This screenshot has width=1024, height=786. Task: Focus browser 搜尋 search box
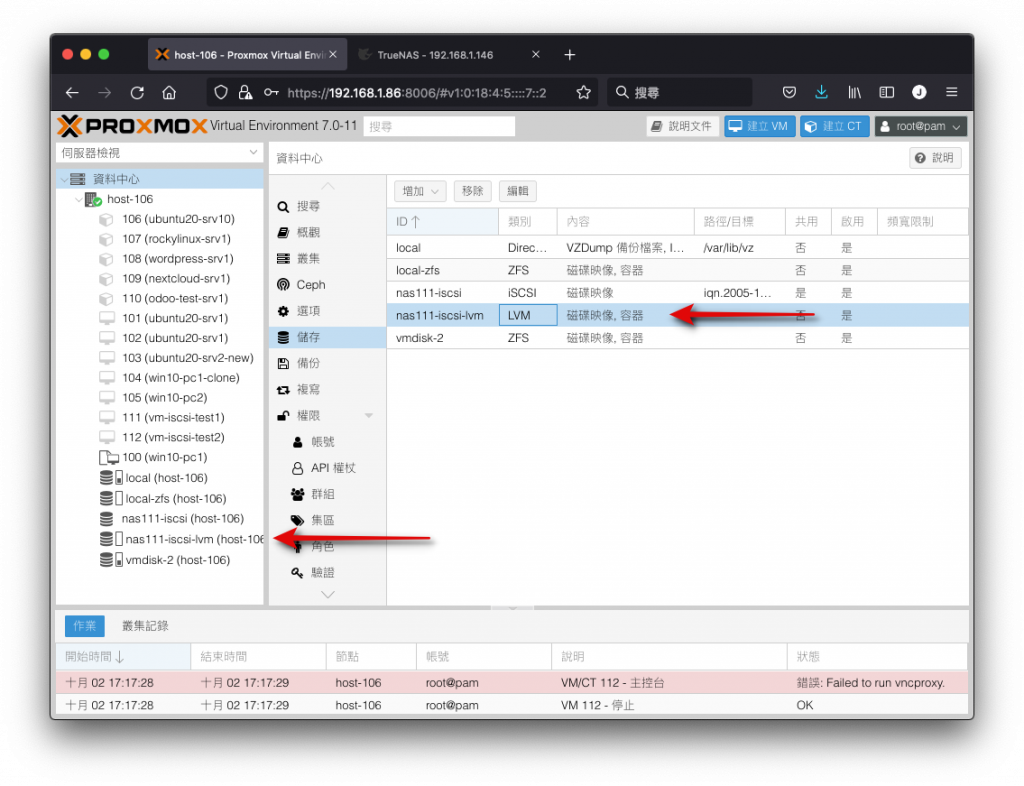point(680,93)
